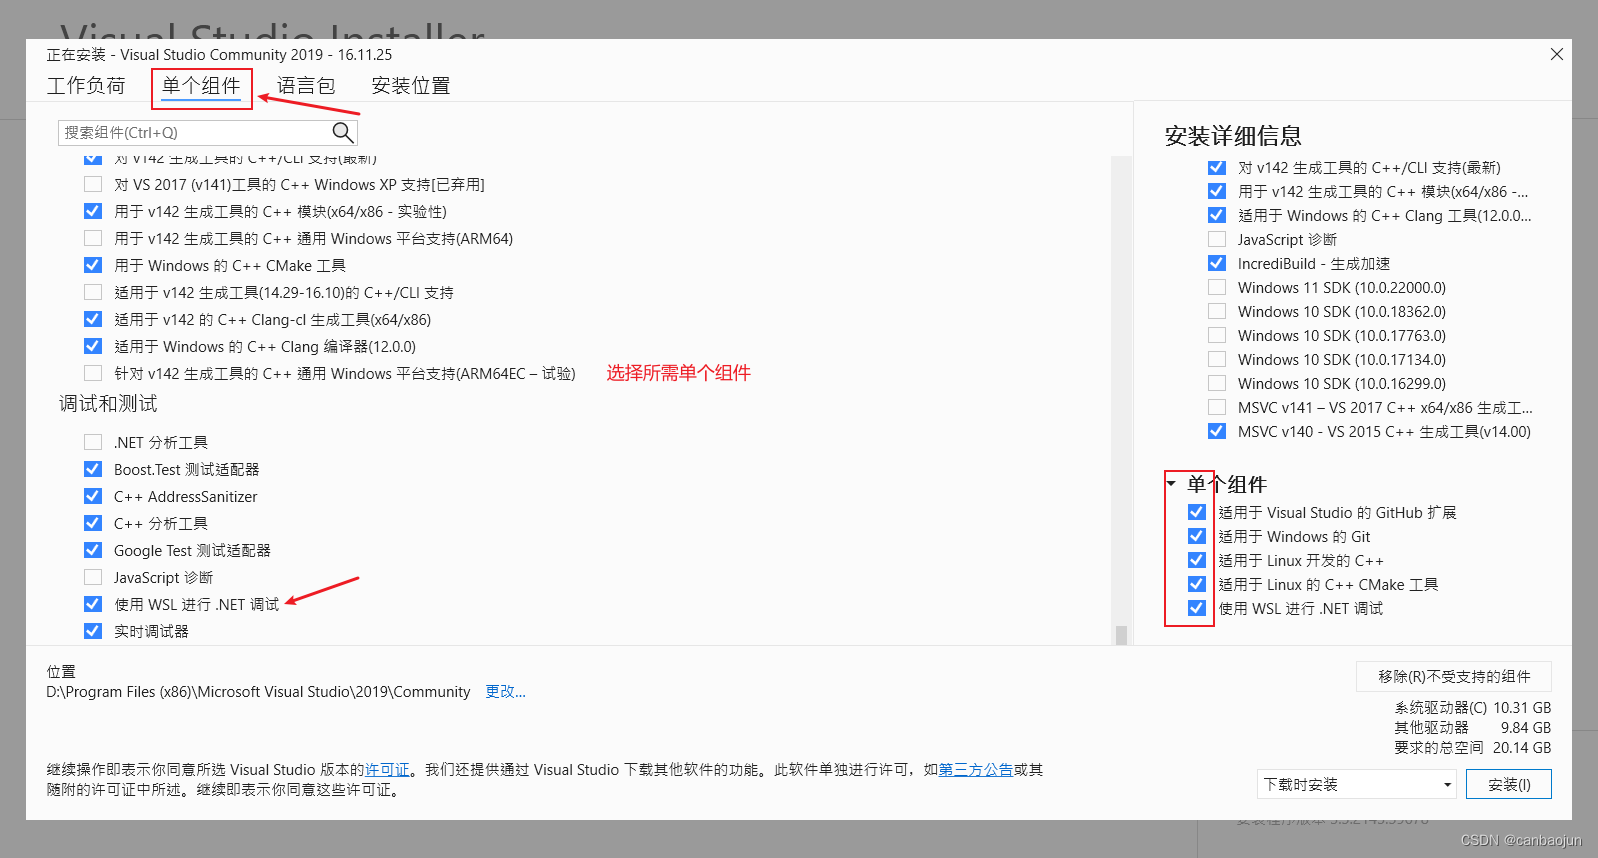The height and width of the screenshot is (858, 1598).
Task: Check Windows 10 SDK (10.0.16299.0)
Action: click(1217, 383)
